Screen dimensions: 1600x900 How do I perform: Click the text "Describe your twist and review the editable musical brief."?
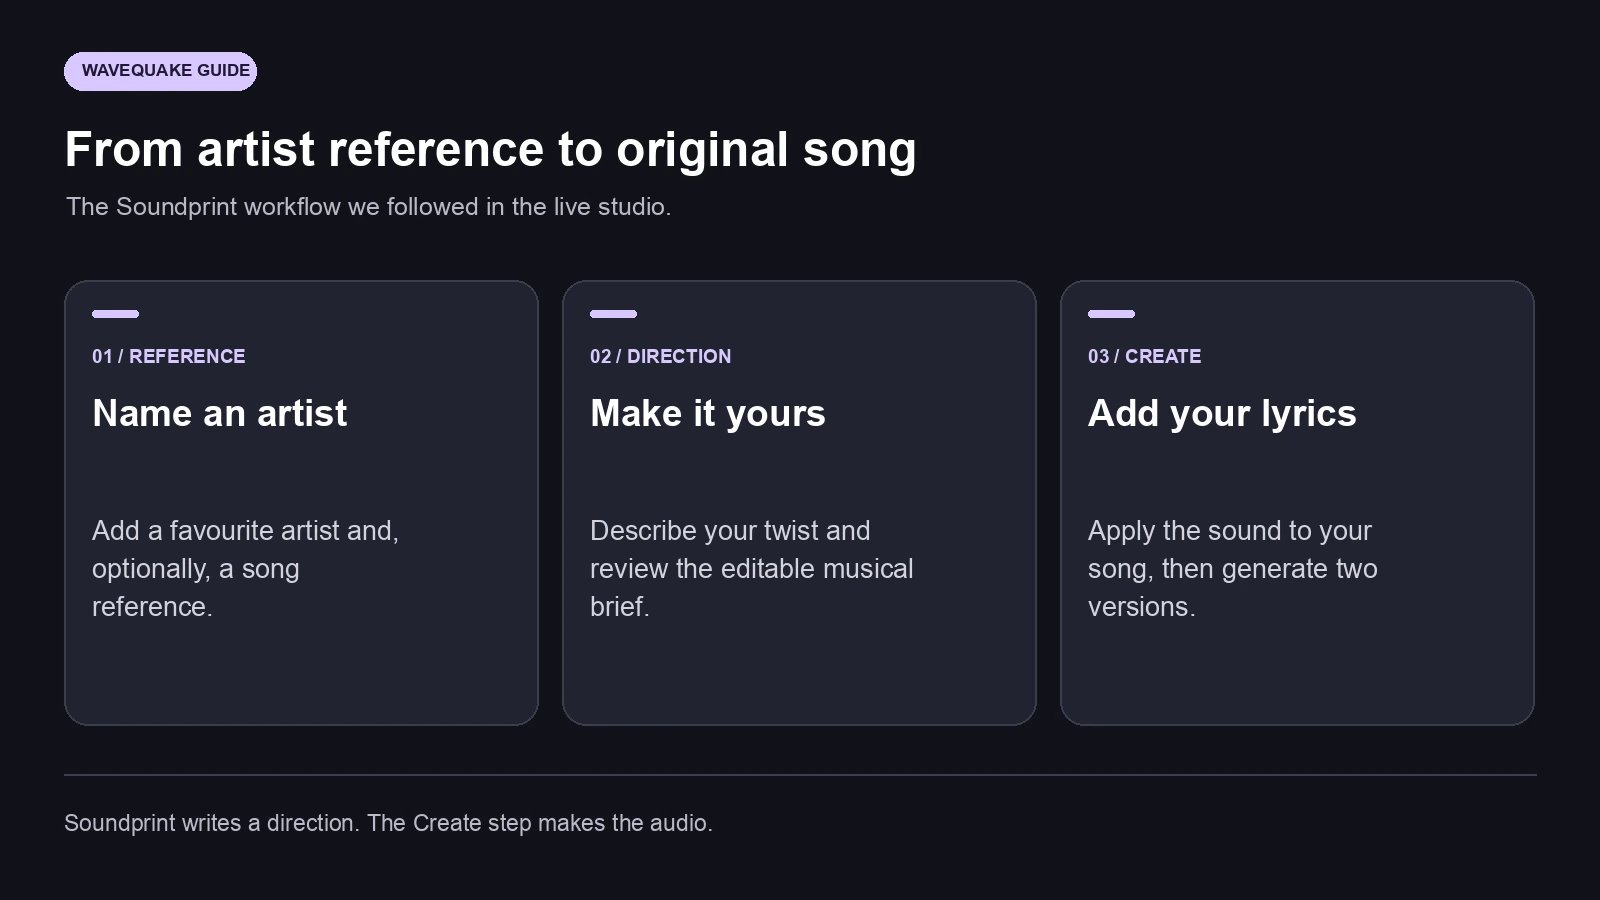[x=751, y=568]
